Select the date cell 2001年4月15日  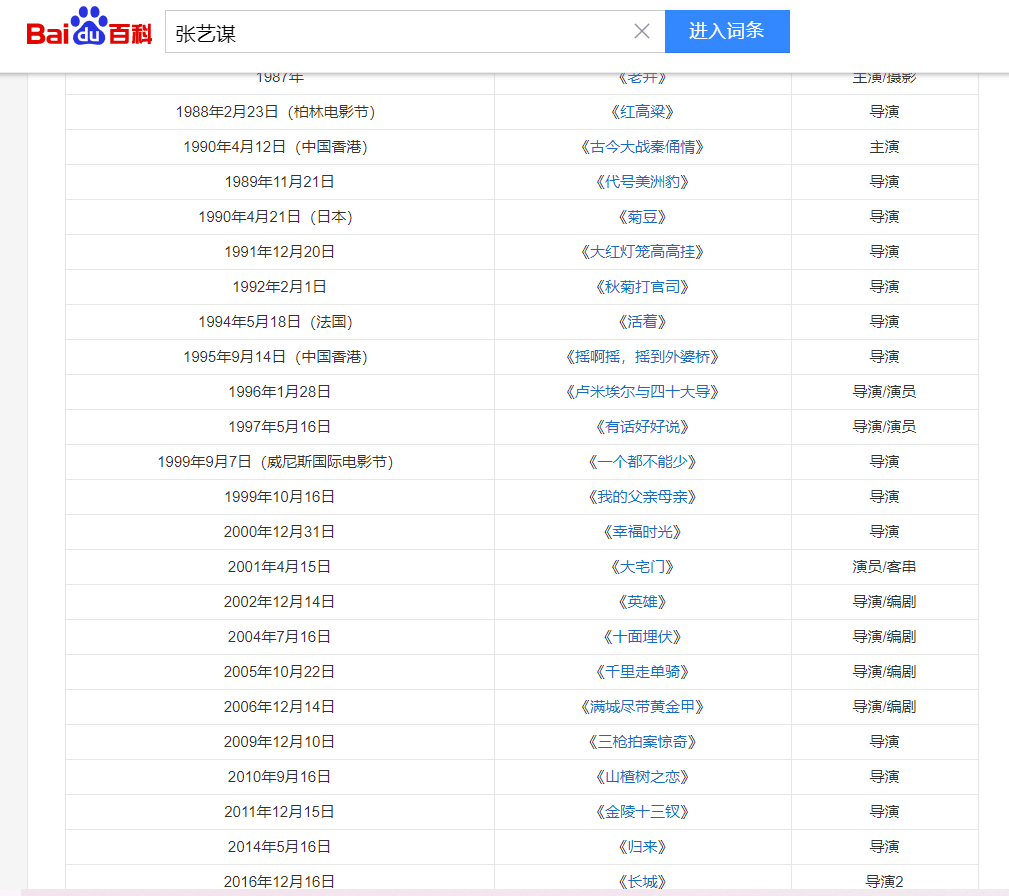pyautogui.click(x=279, y=566)
